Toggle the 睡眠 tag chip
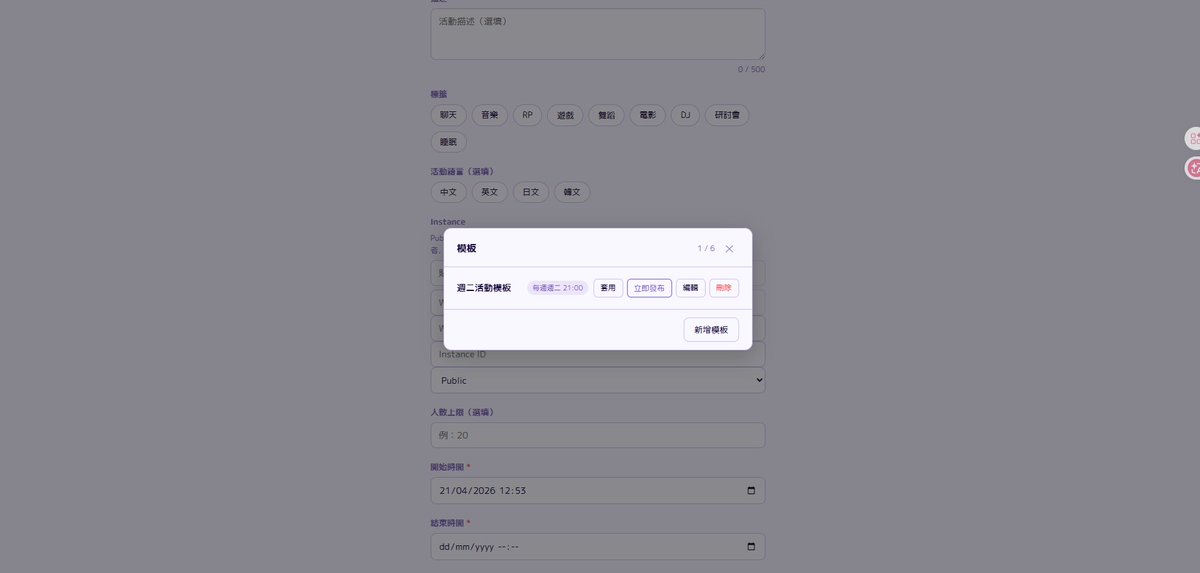Screen dimensions: 1200x573 coord(449,143)
